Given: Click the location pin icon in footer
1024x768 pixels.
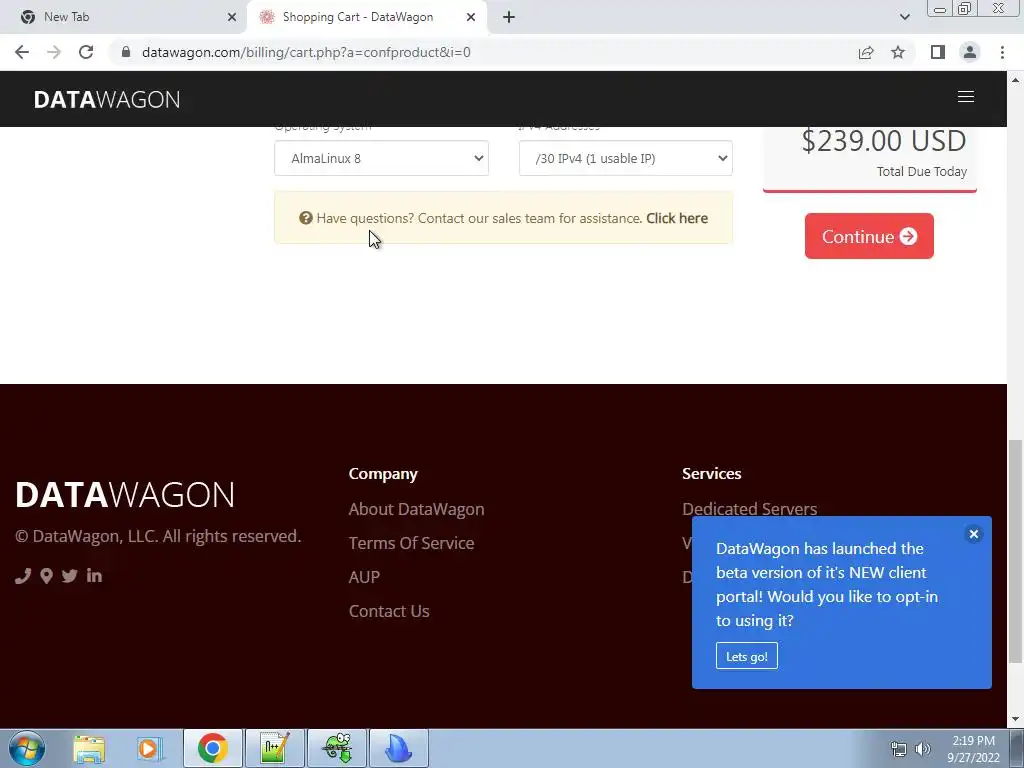Looking at the screenshot, I should click(46, 575).
